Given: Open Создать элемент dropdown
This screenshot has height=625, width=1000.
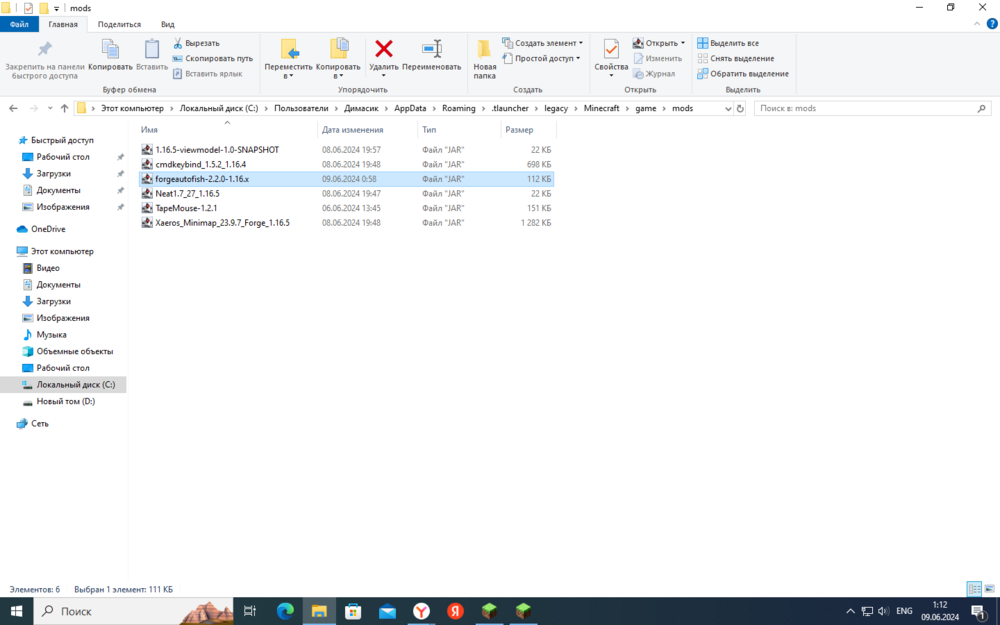Looking at the screenshot, I should point(542,43).
